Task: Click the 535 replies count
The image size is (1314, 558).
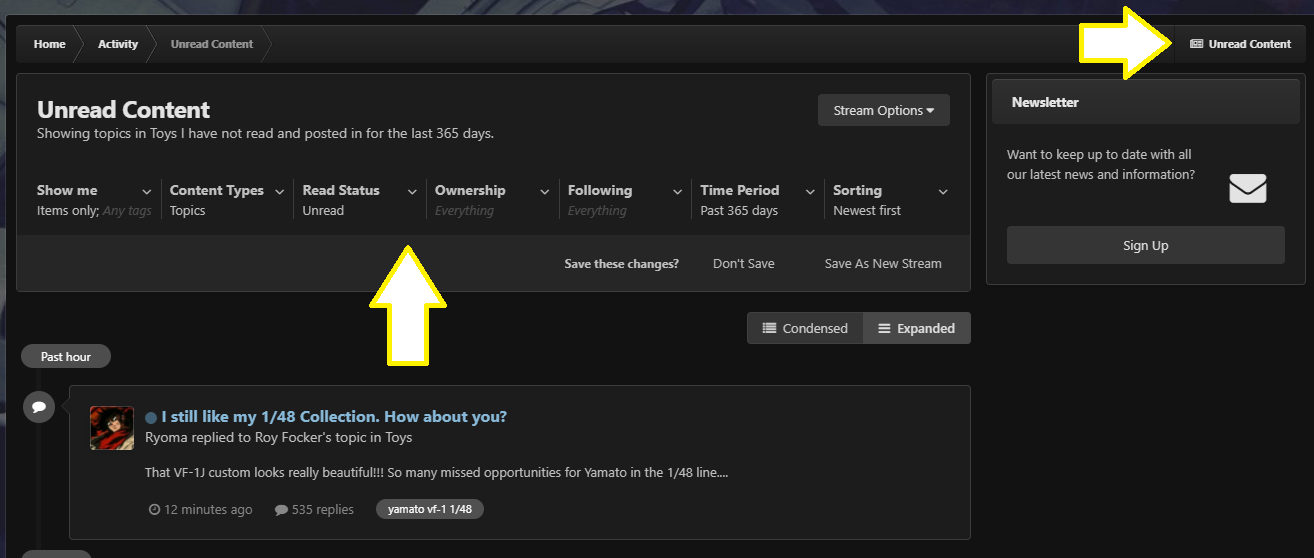Action: [314, 509]
